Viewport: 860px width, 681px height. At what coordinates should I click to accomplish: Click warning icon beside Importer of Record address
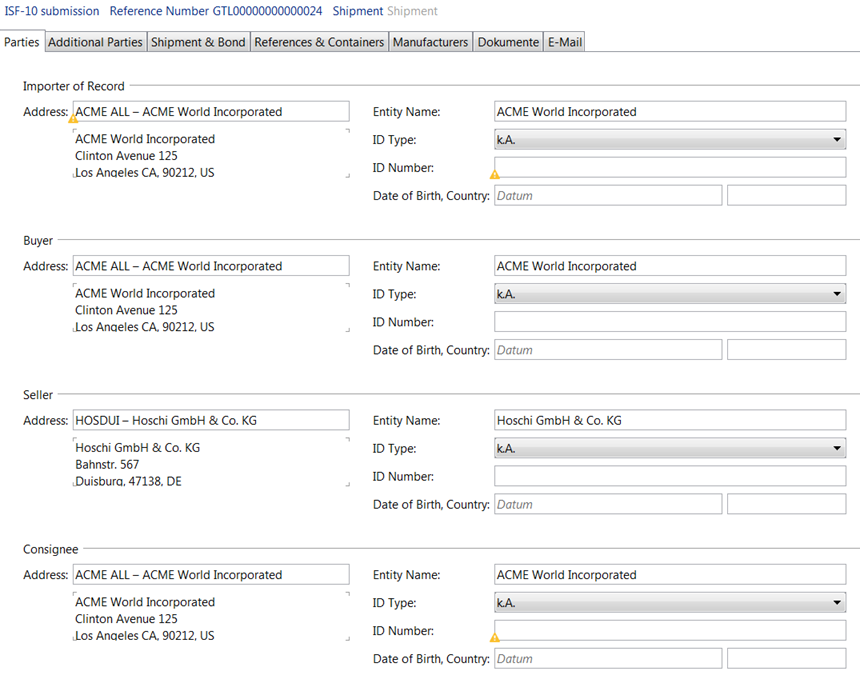73,118
